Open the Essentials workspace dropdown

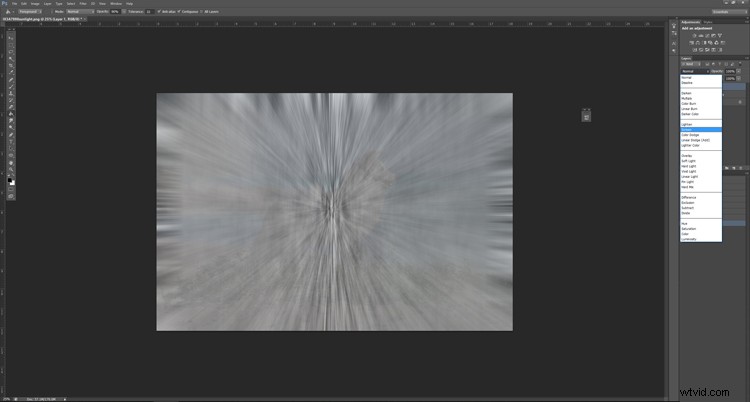[728, 11]
